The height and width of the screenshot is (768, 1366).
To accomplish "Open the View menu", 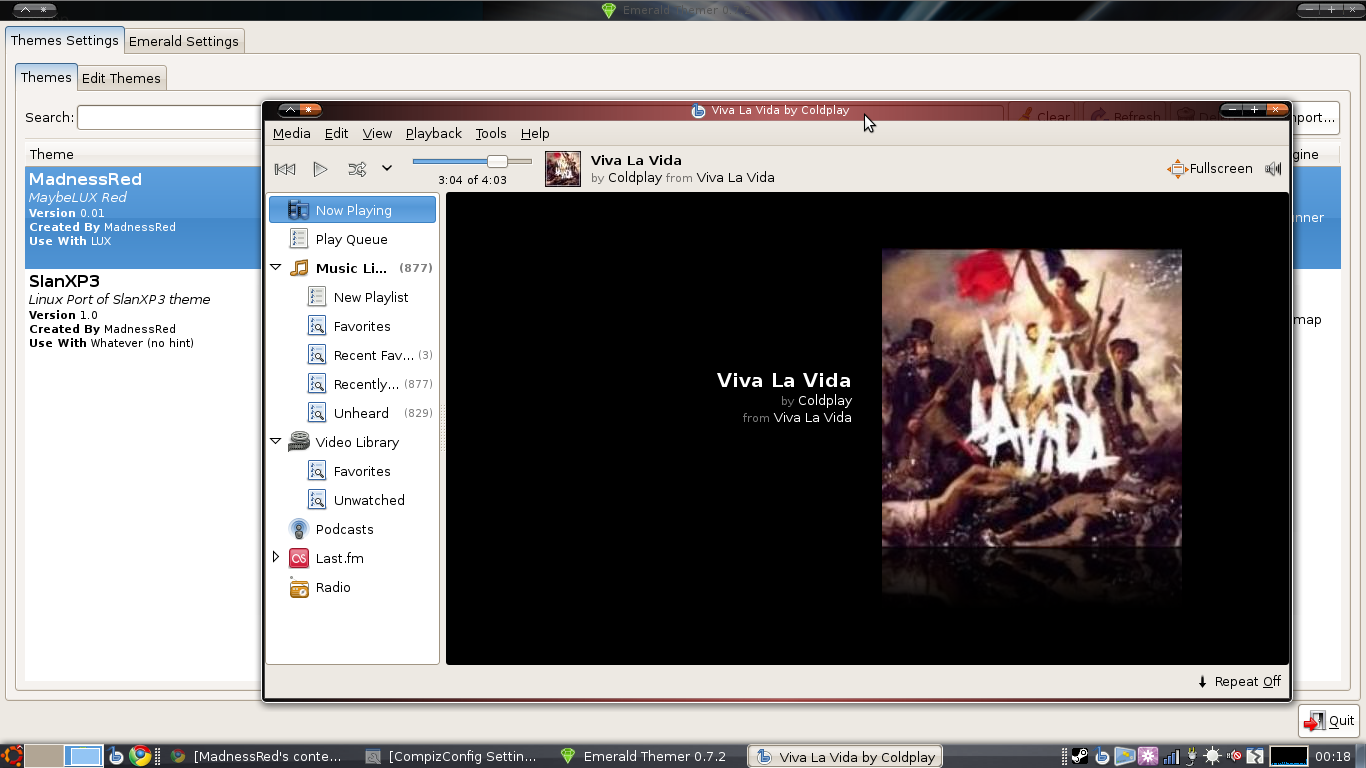I will coord(377,133).
